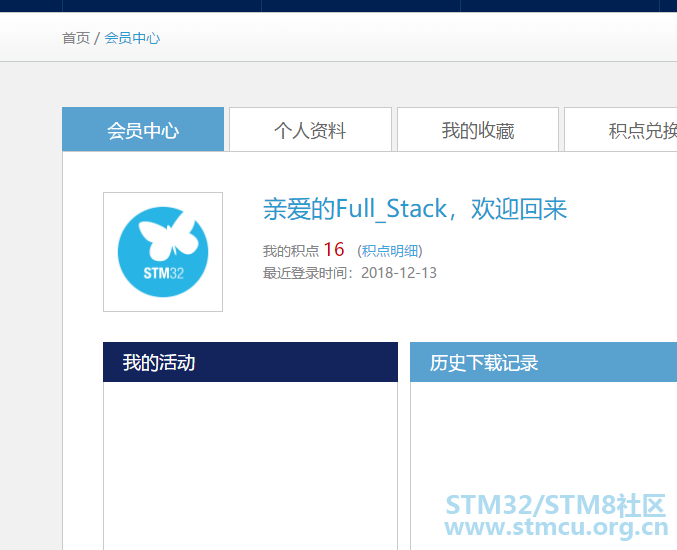Click the 会员中心 breadcrumb link
Viewport: 677px width, 550px height.
132,38
